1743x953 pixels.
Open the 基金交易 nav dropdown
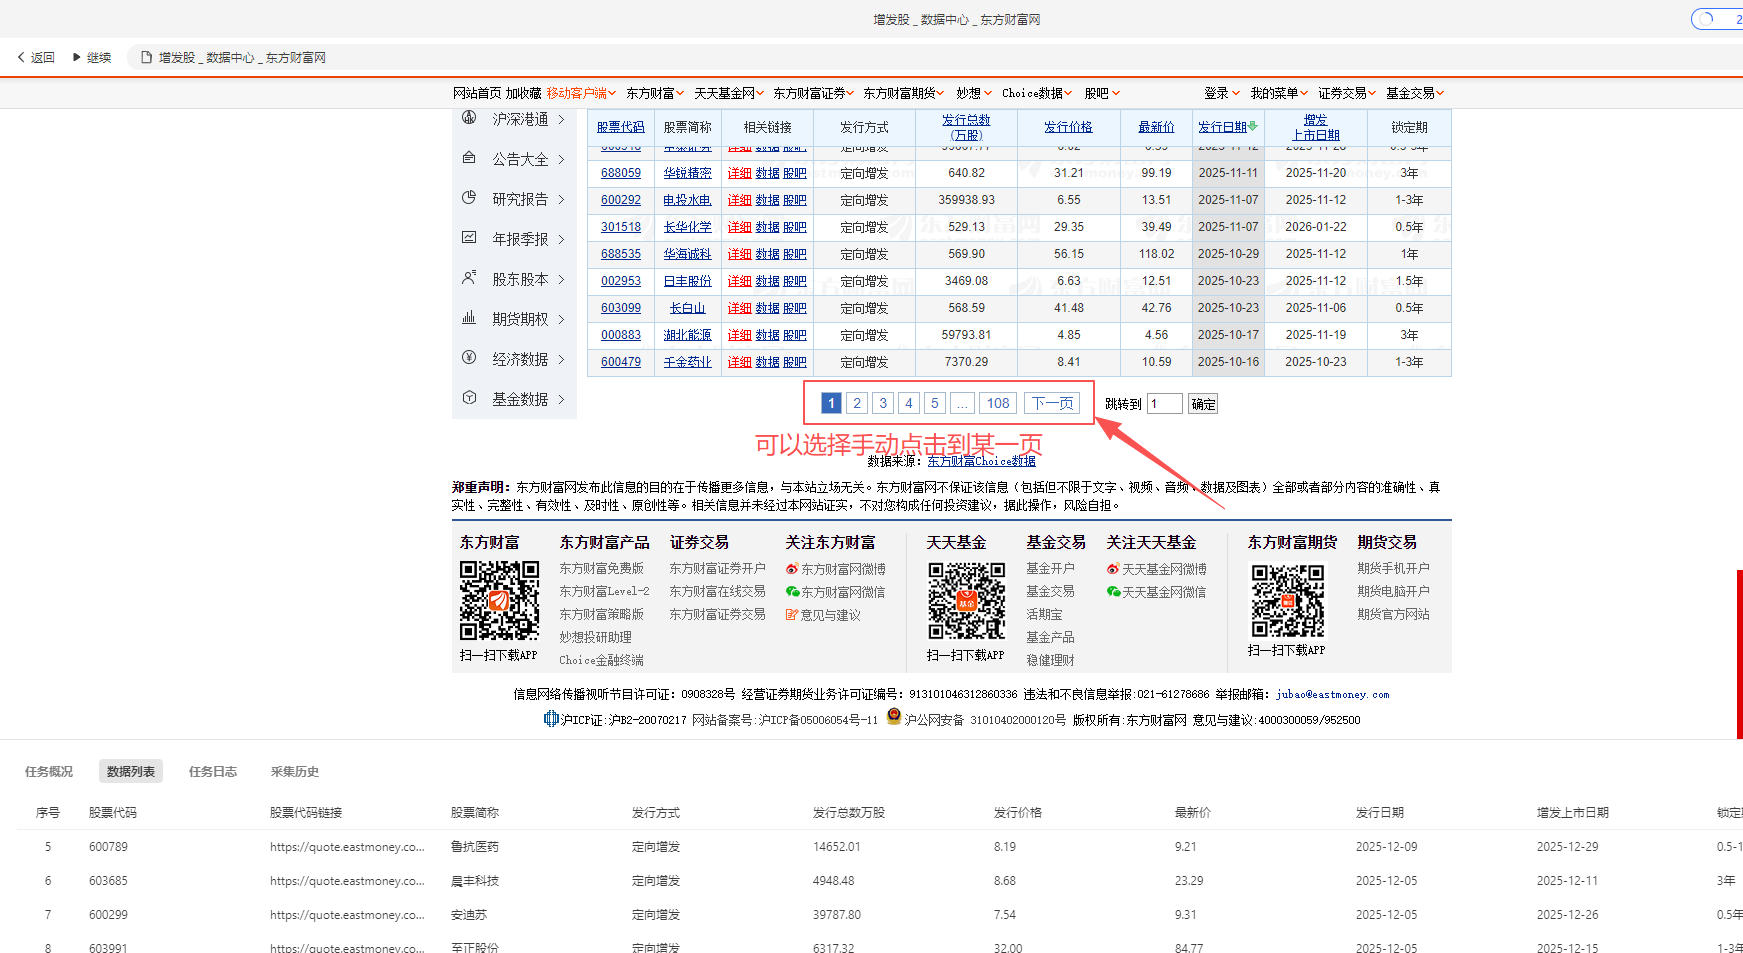(1415, 93)
